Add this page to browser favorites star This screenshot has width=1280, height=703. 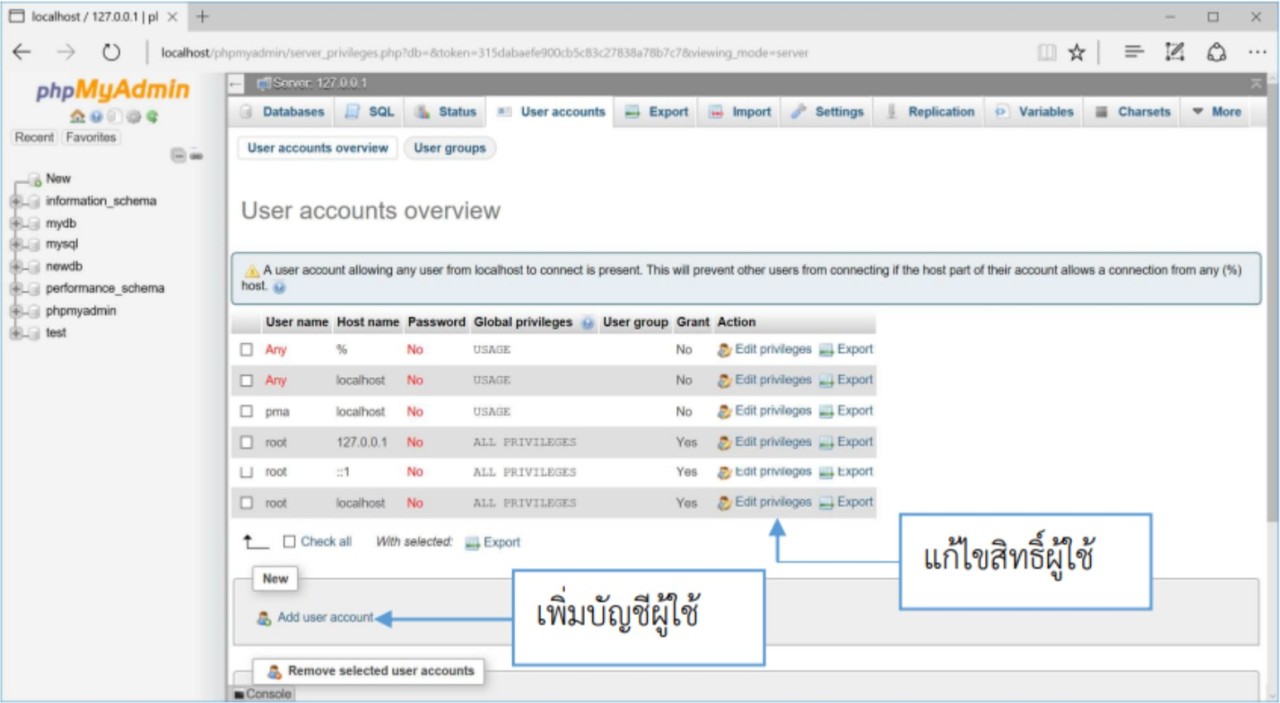[1076, 52]
